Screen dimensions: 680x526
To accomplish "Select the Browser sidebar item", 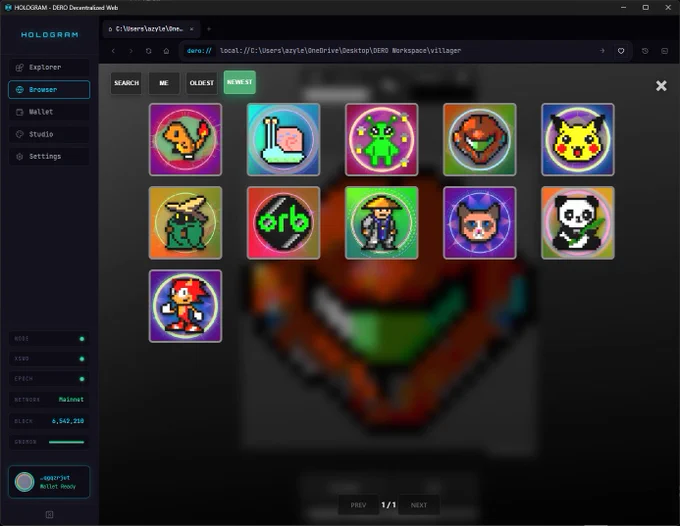I will pos(49,89).
